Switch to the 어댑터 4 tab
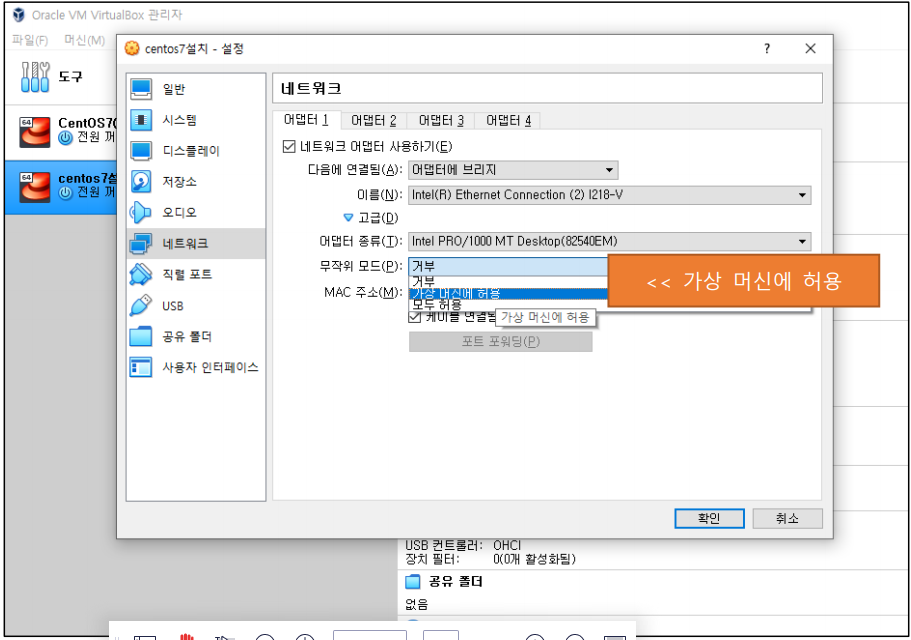911x640 pixels. point(508,121)
